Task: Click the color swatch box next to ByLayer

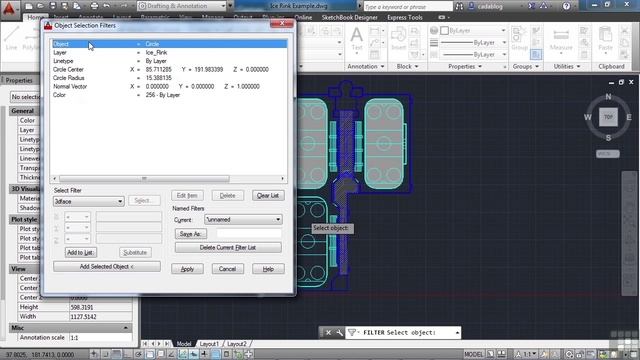Action: pos(445,31)
